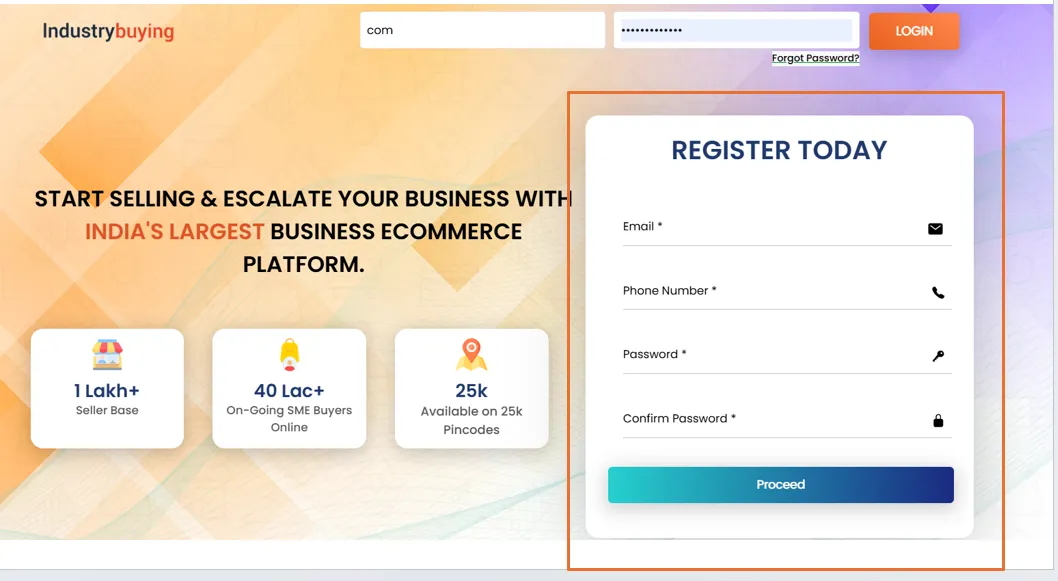This screenshot has width=1058, height=581.
Task: Click the envelope icon in Email field
Action: coord(935,229)
